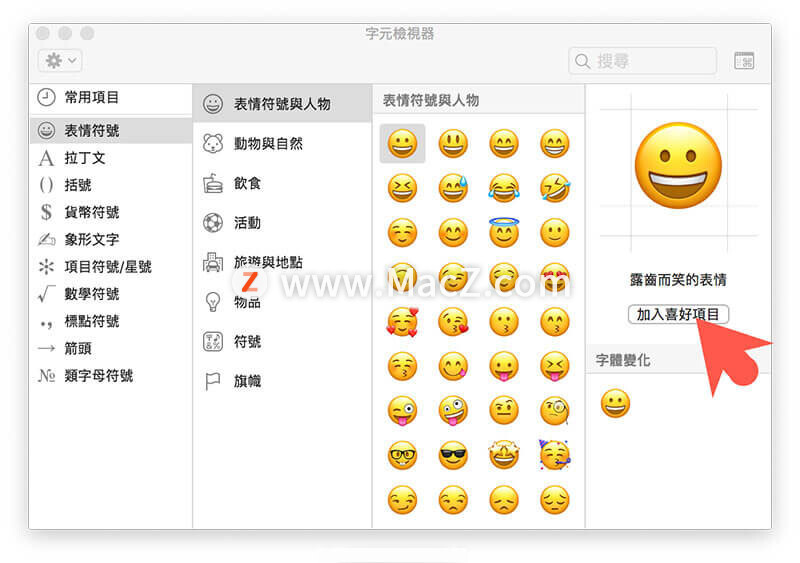
Task: Select the face savoring food emoji
Action: pos(453,366)
